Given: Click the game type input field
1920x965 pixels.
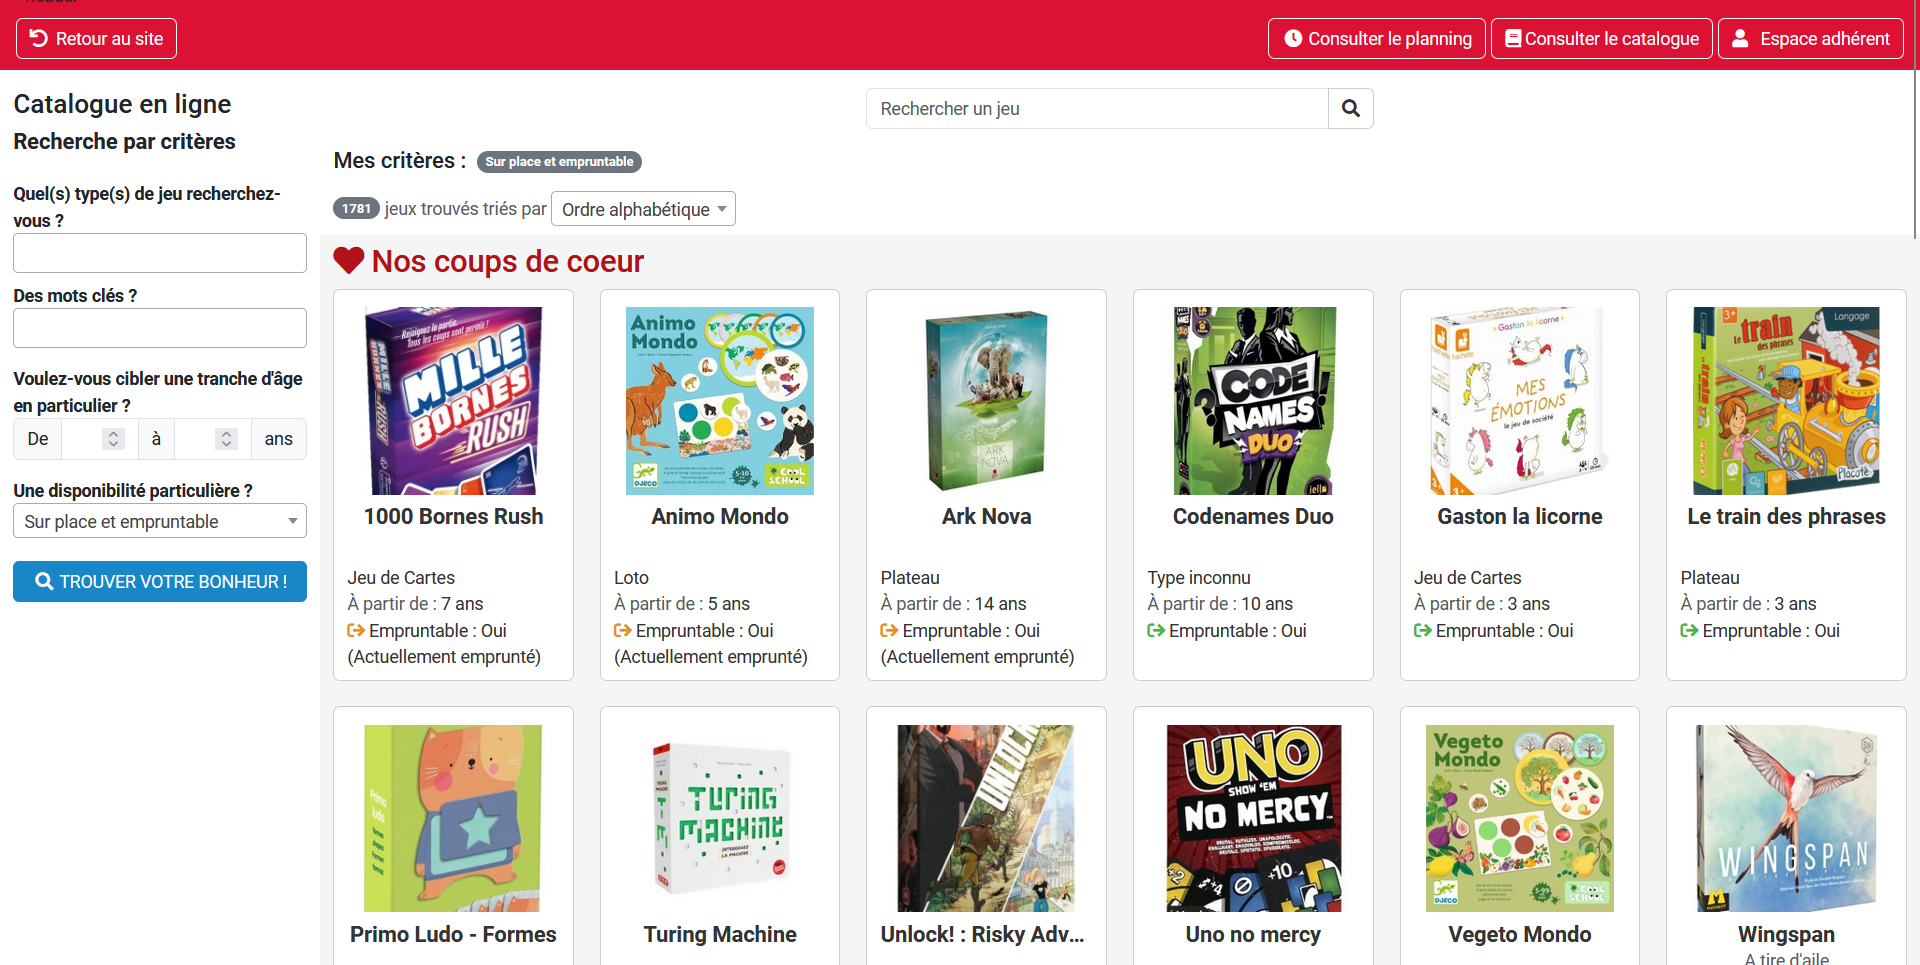Looking at the screenshot, I should pos(160,253).
